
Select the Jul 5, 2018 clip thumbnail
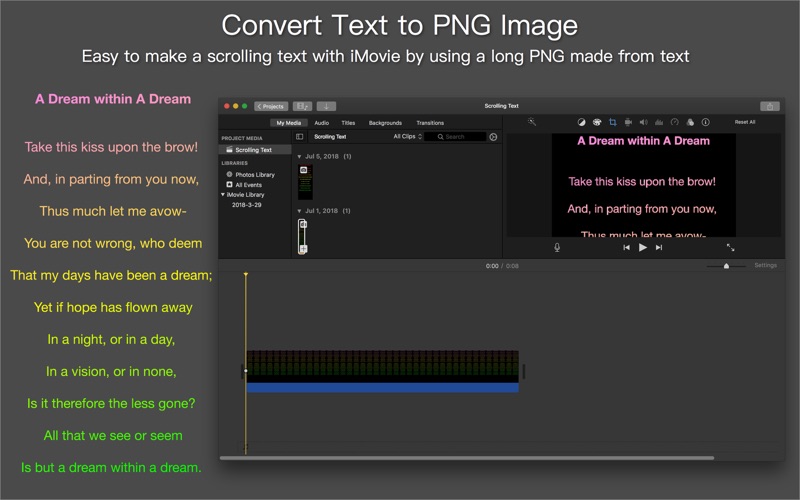[x=305, y=182]
